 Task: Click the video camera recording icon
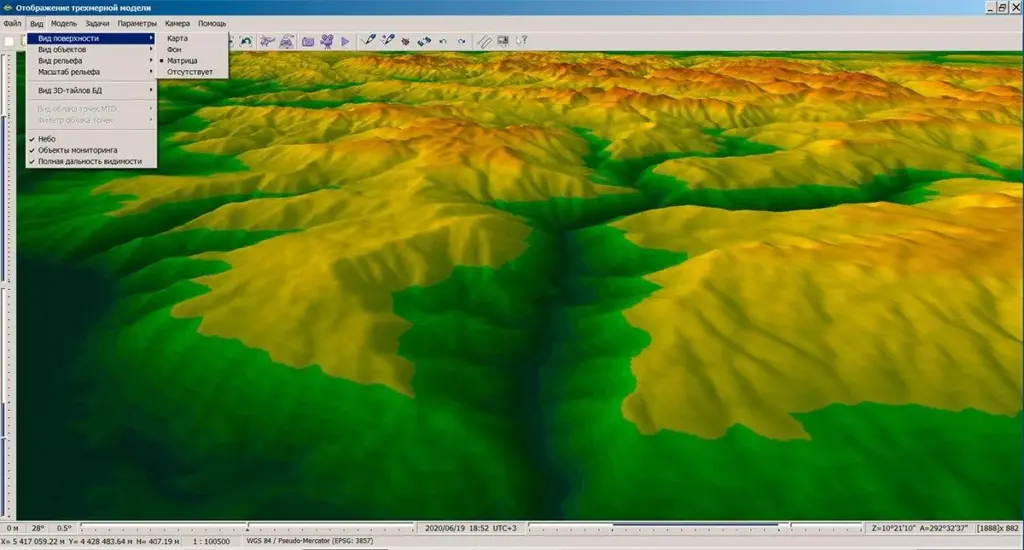(x=326, y=41)
